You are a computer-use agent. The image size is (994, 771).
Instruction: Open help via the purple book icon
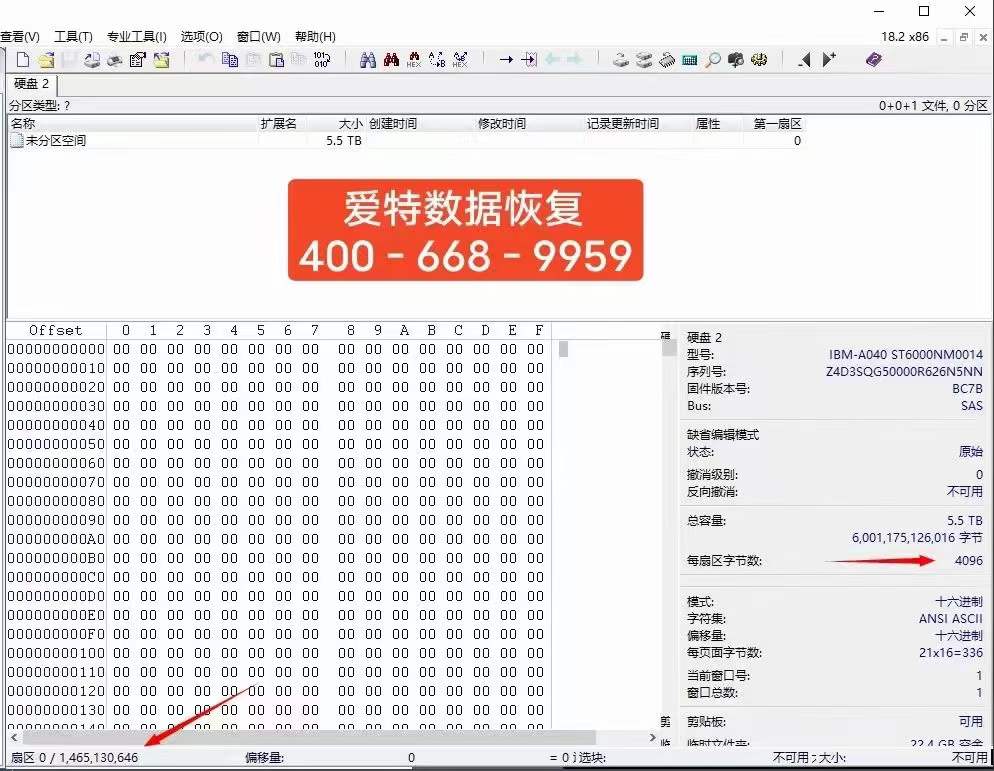[872, 59]
